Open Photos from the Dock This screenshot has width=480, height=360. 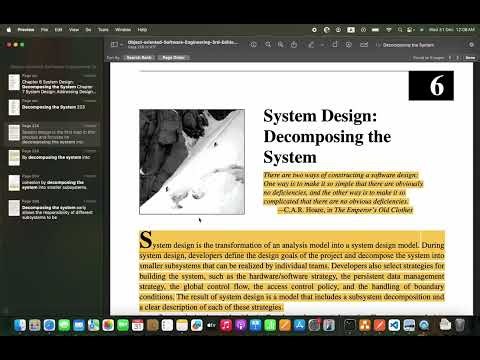108,325
